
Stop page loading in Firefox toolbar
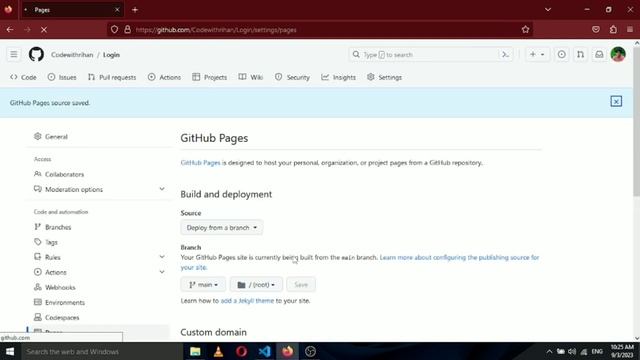coord(44,29)
